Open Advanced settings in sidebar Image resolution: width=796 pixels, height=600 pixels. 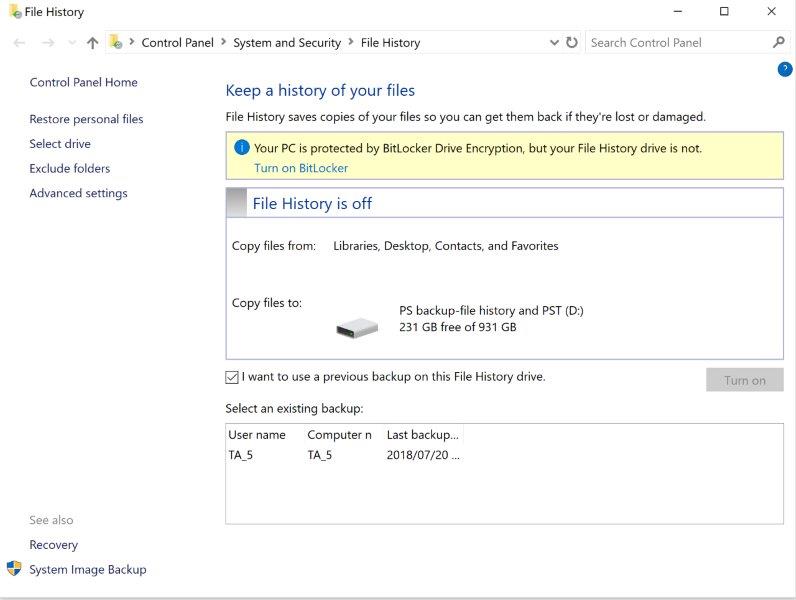point(78,193)
